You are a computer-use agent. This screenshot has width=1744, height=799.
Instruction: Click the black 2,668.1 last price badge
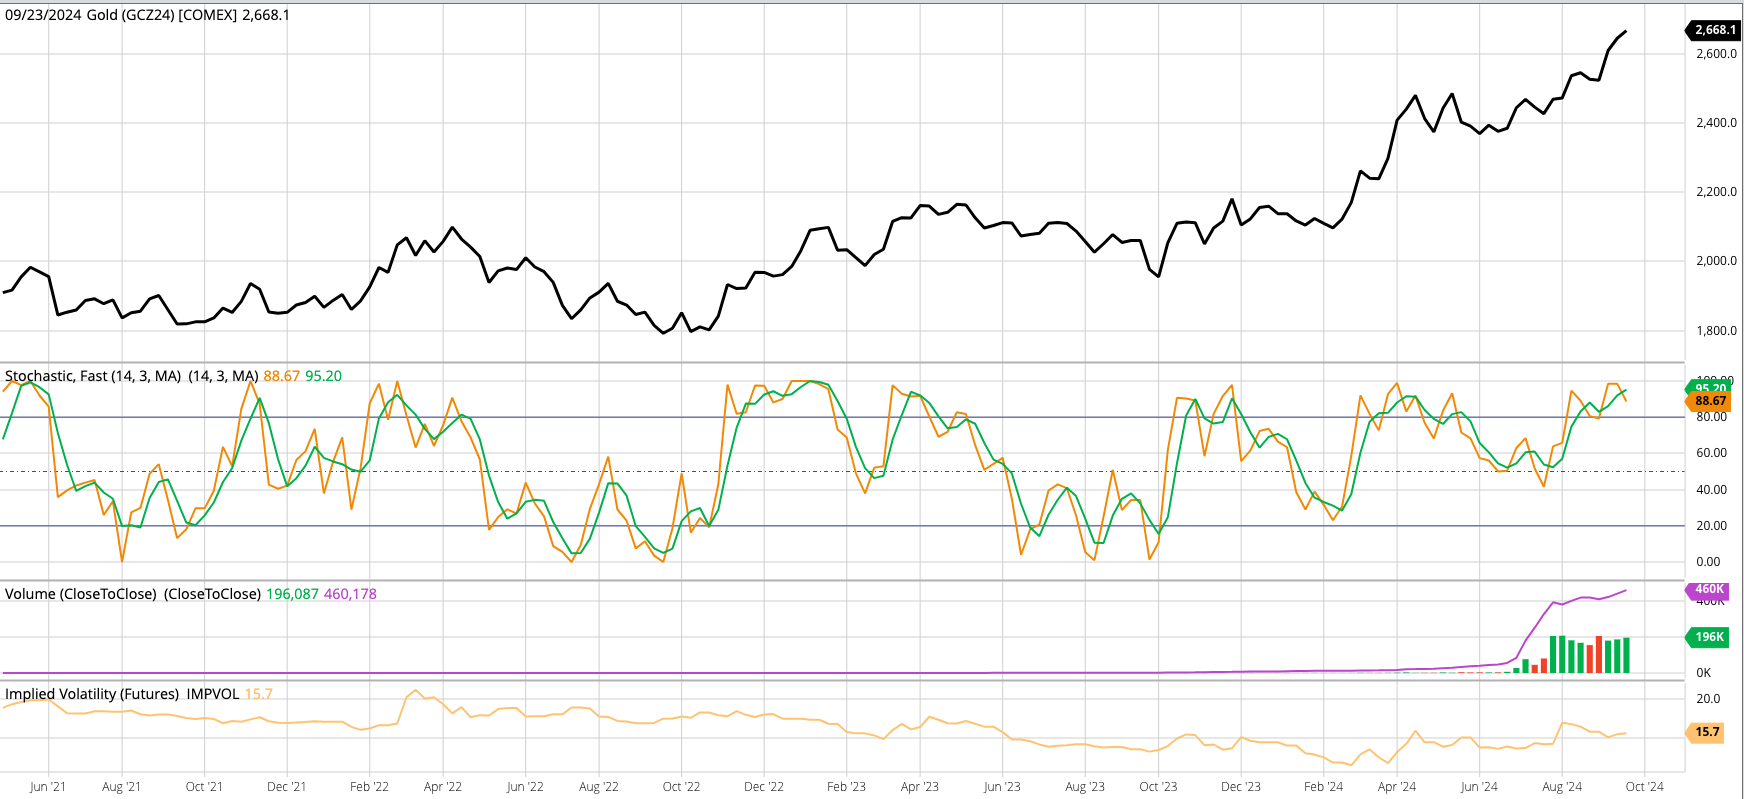point(1714,30)
